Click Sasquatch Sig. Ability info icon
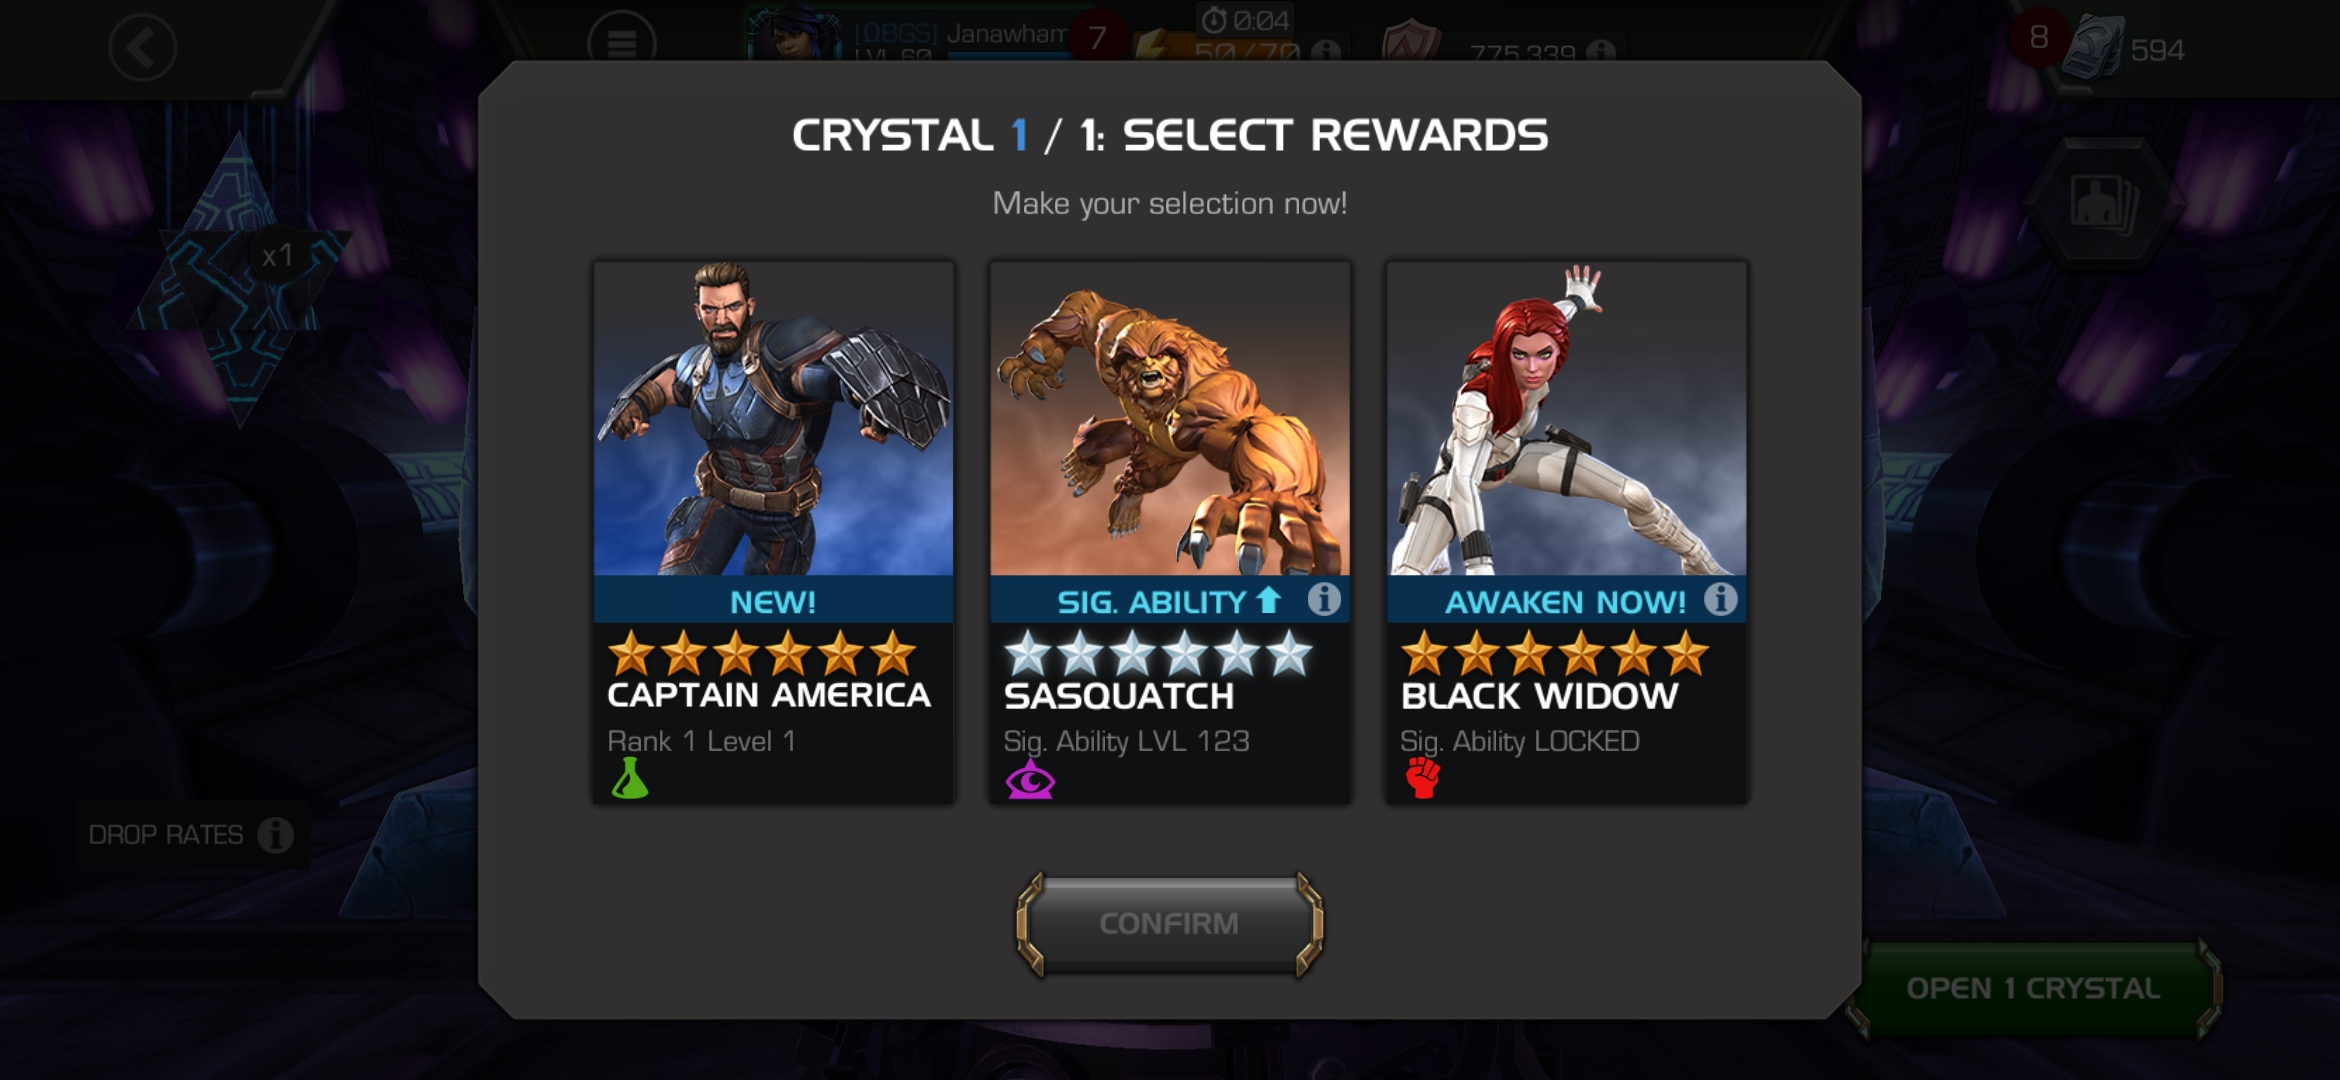Screen dimensions: 2340x1080 pos(1324,600)
